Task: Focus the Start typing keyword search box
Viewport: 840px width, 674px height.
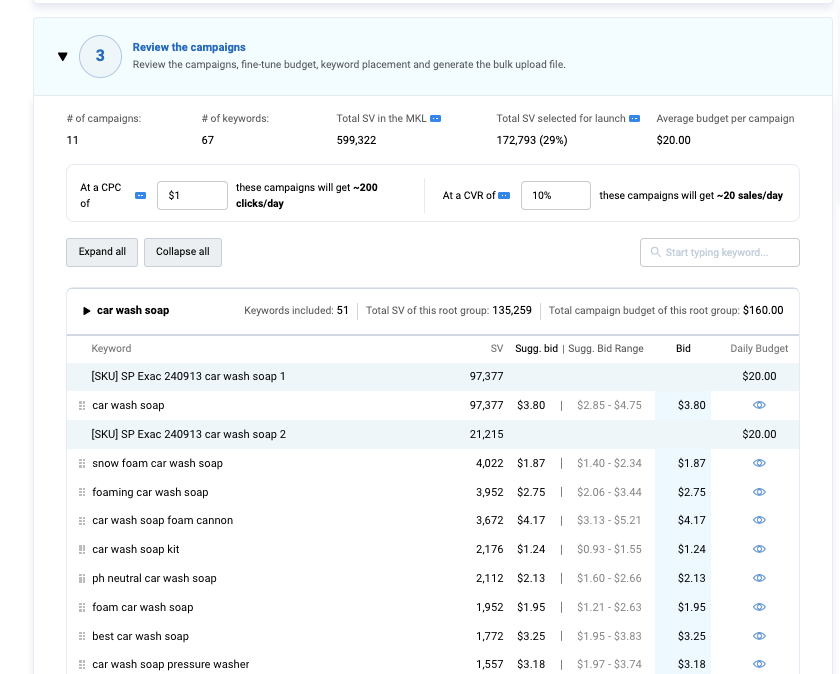Action: point(719,252)
